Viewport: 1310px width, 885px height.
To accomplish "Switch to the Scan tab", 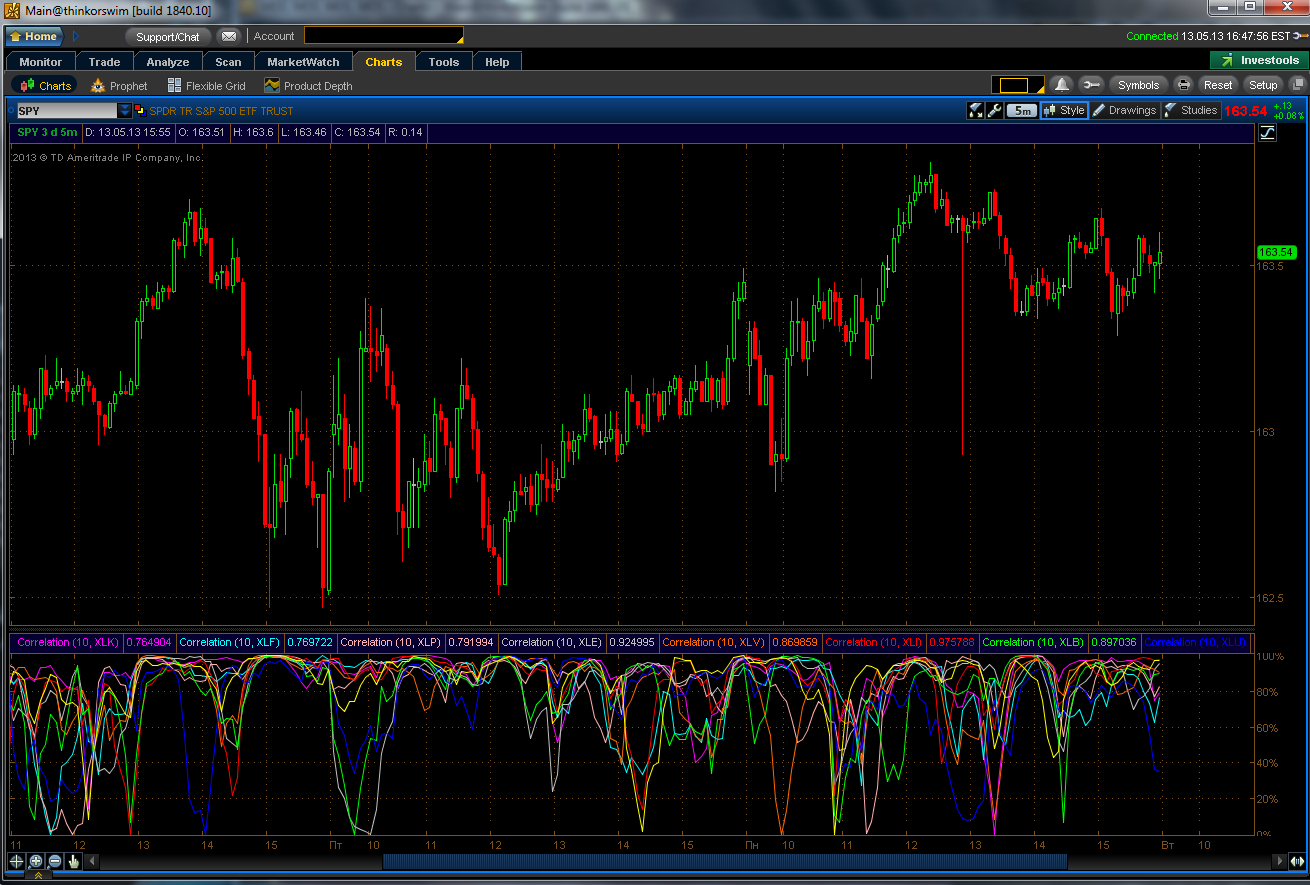I will click(x=228, y=62).
